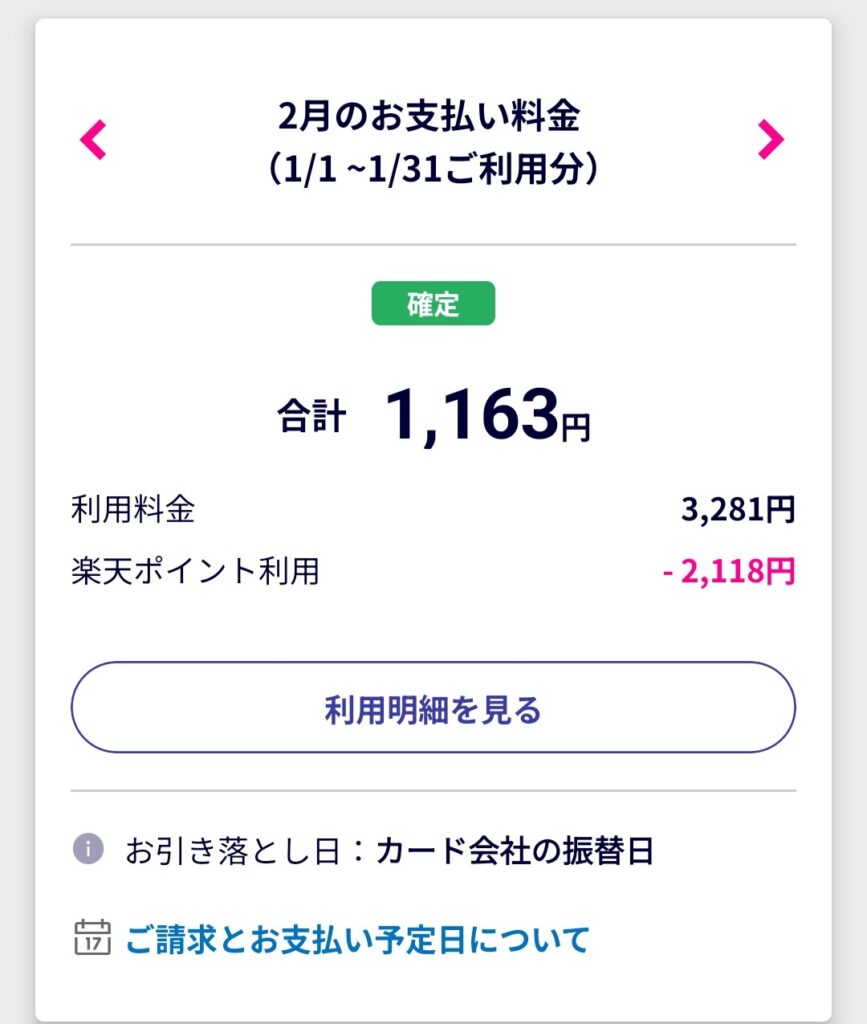
Task: Open 利用明細を見る usage details
Action: pyautogui.click(x=433, y=709)
